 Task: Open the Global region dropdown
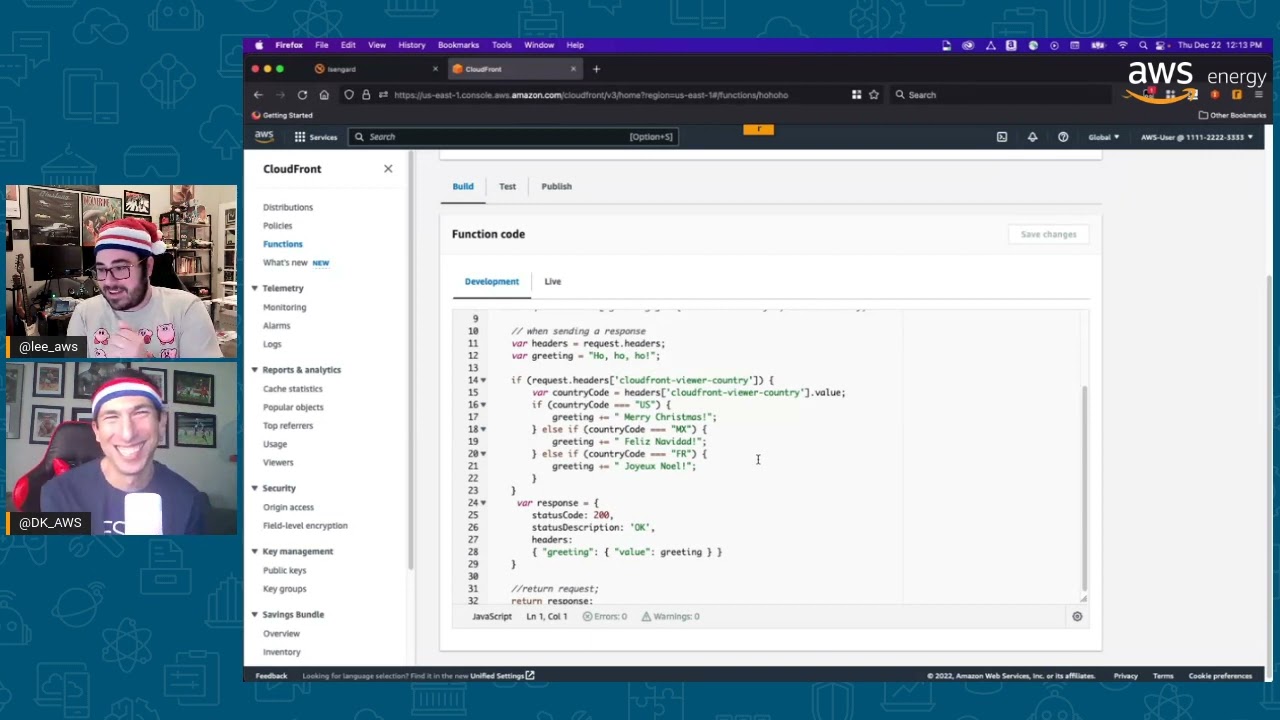click(x=1103, y=137)
